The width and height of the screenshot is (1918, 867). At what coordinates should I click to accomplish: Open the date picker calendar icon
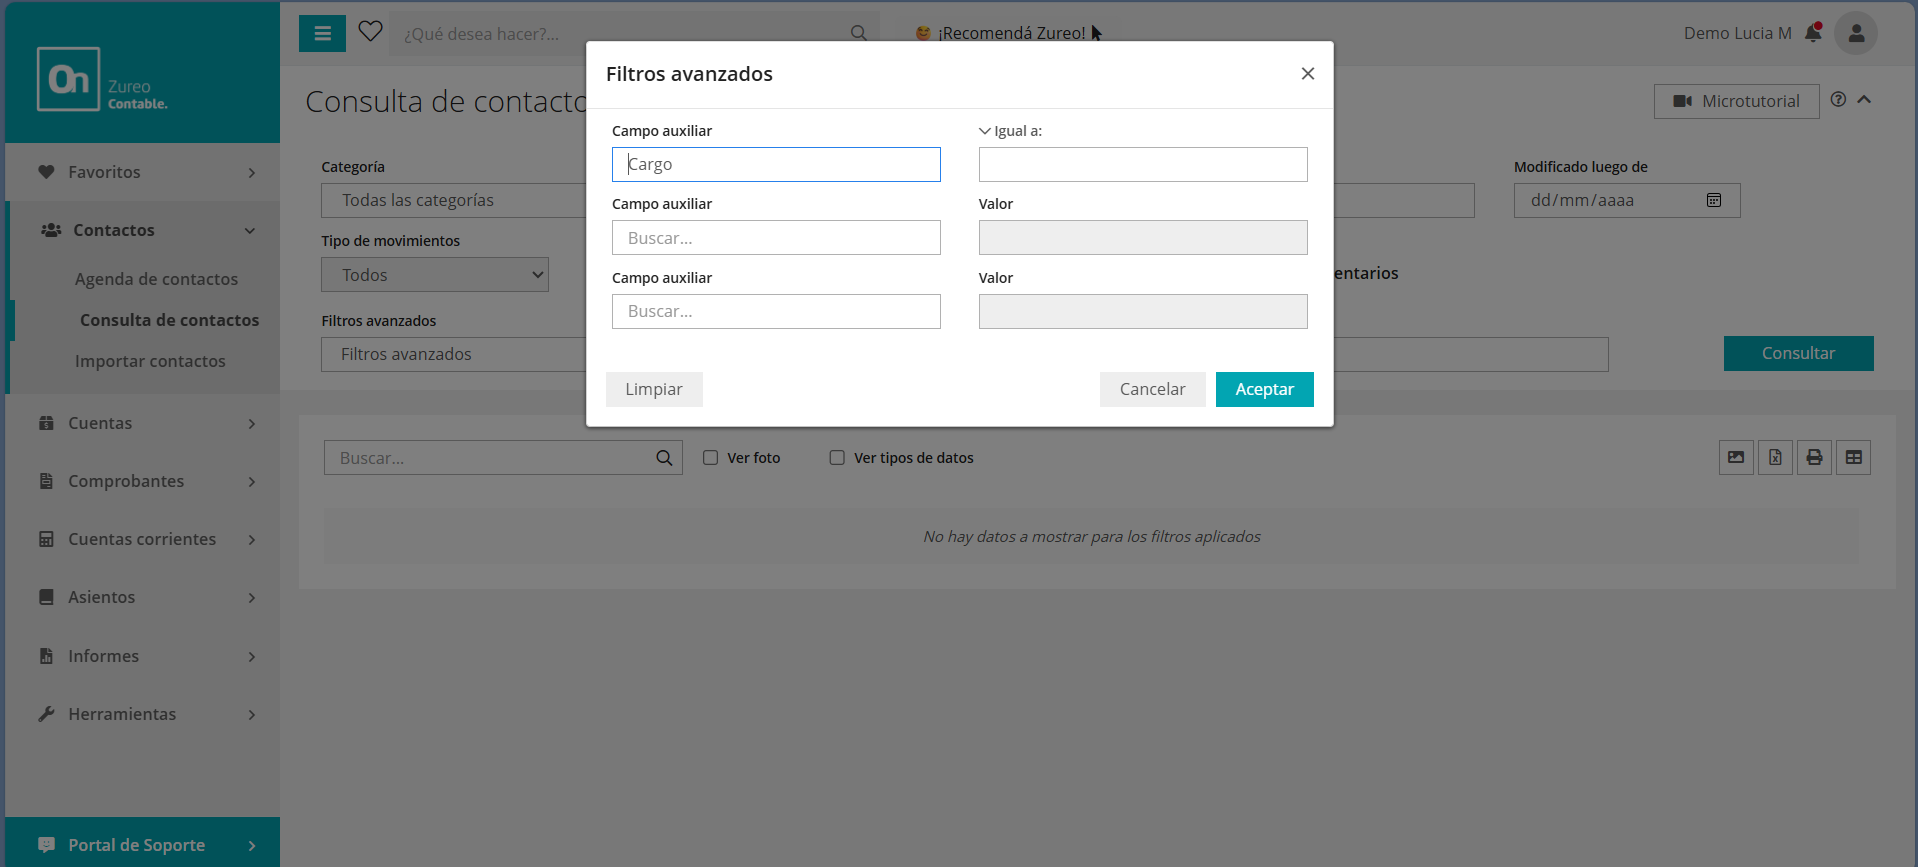1714,200
